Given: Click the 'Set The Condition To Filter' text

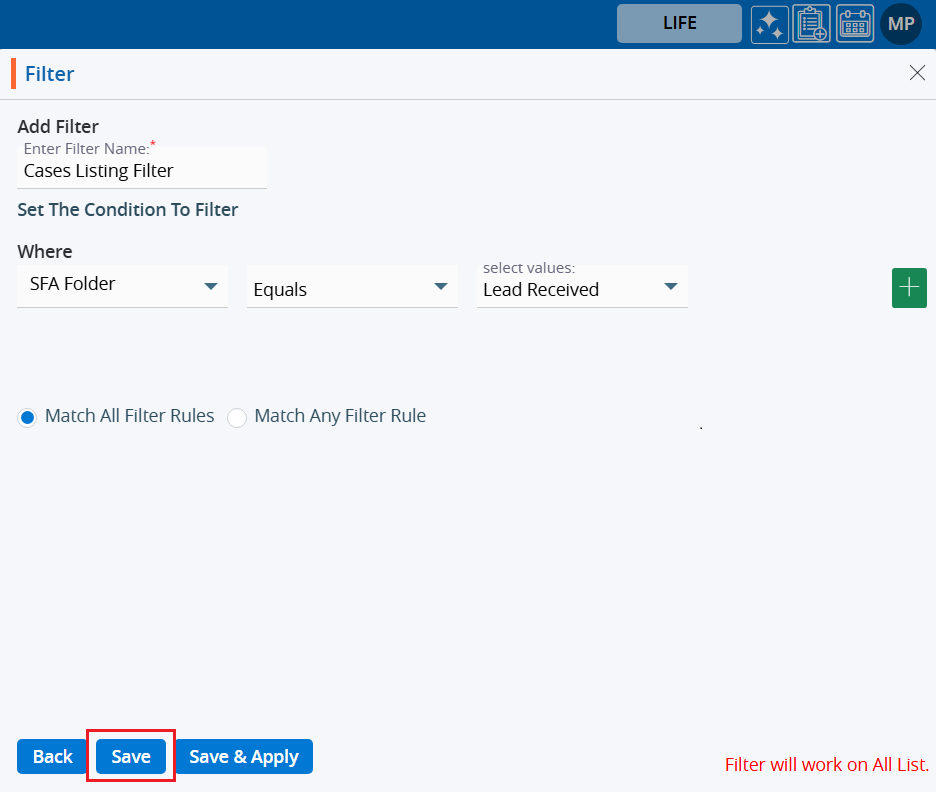Looking at the screenshot, I should coord(128,210).
